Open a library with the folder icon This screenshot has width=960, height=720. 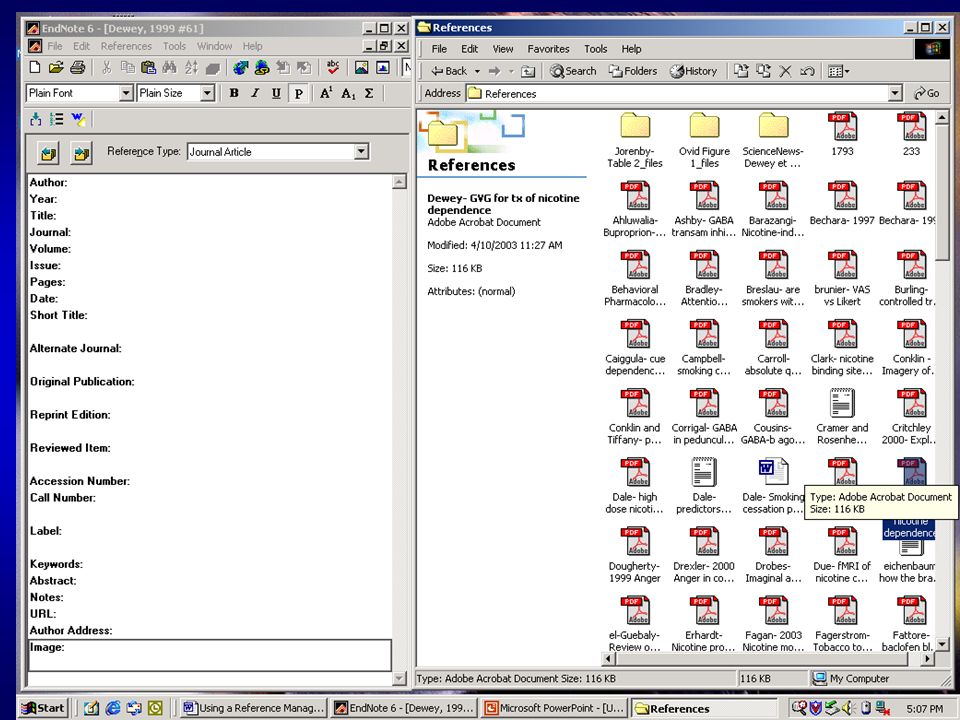pos(56,67)
